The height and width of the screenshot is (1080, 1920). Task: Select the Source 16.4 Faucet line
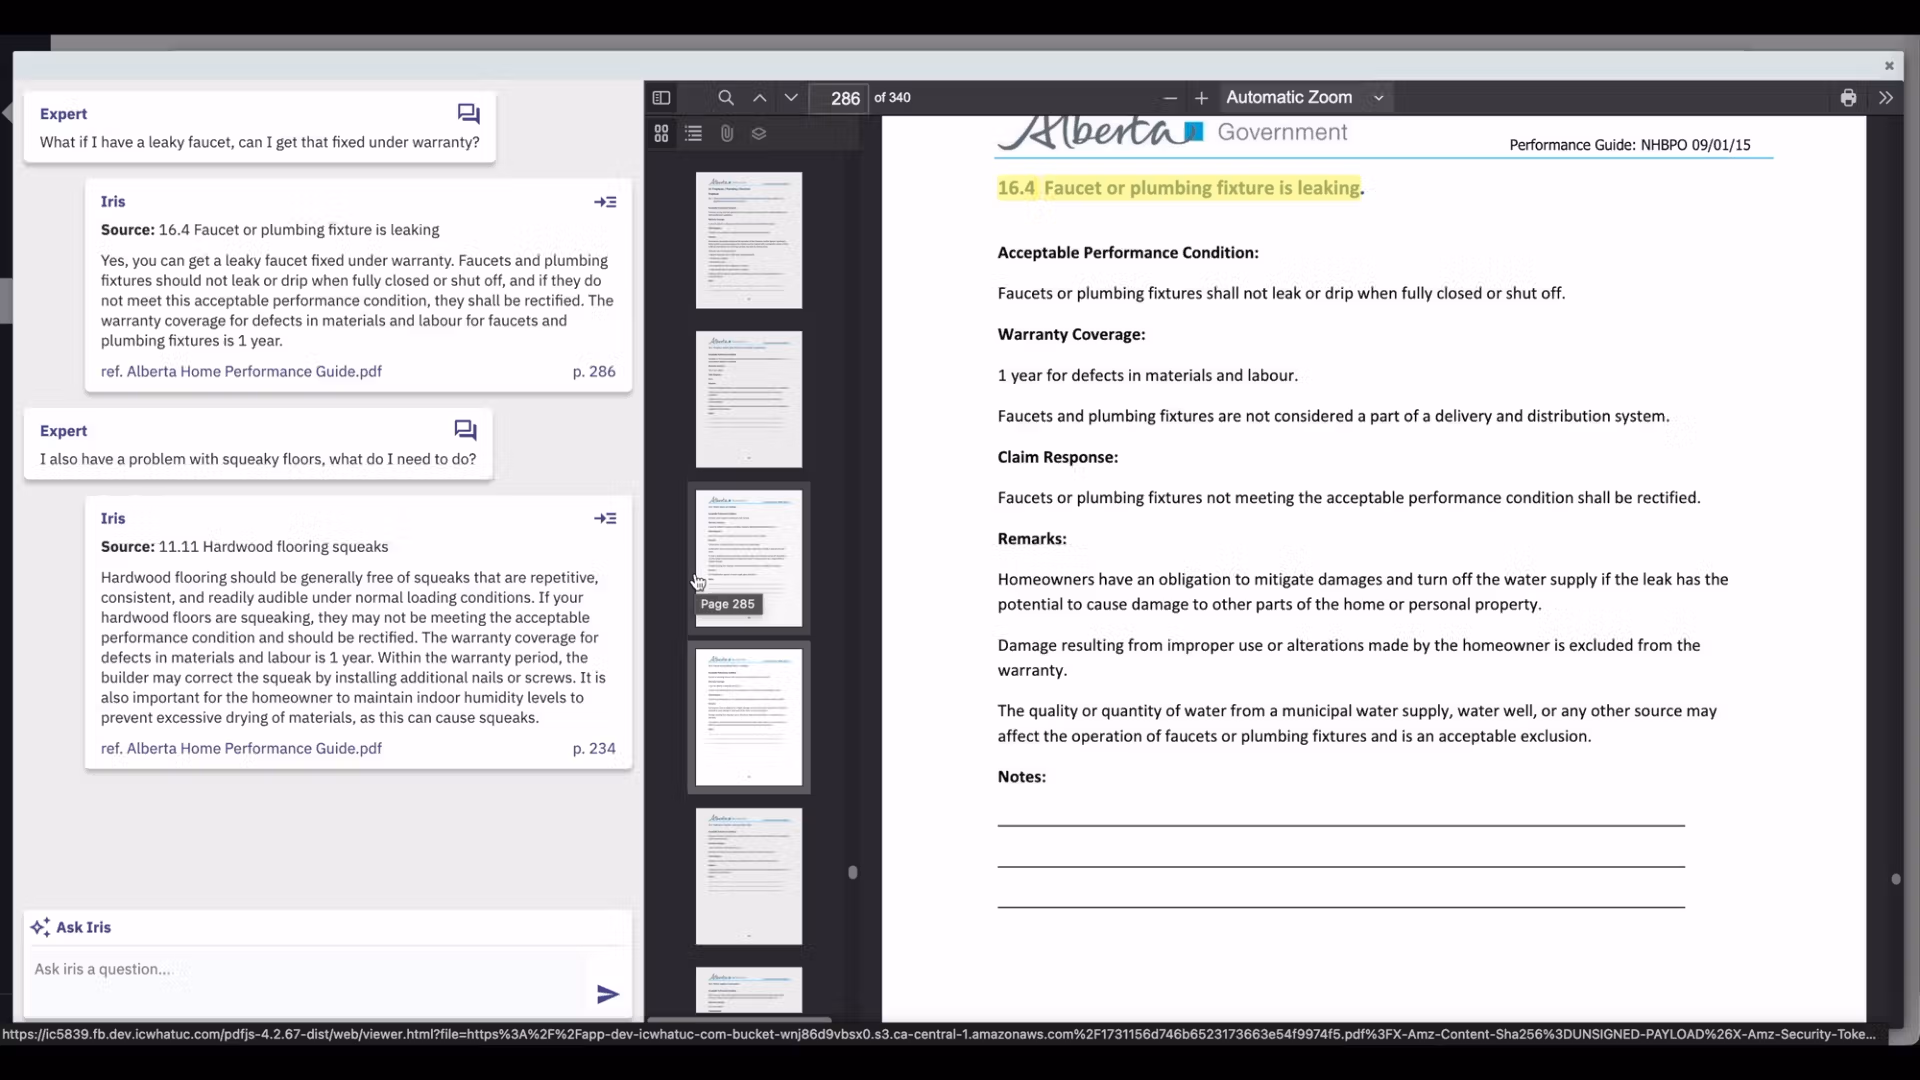[270, 230]
